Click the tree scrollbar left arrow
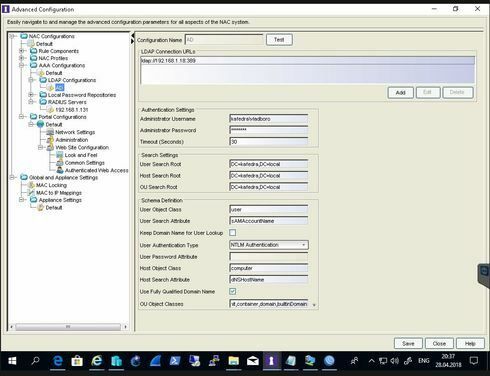The image size is (490, 376). 12,327
